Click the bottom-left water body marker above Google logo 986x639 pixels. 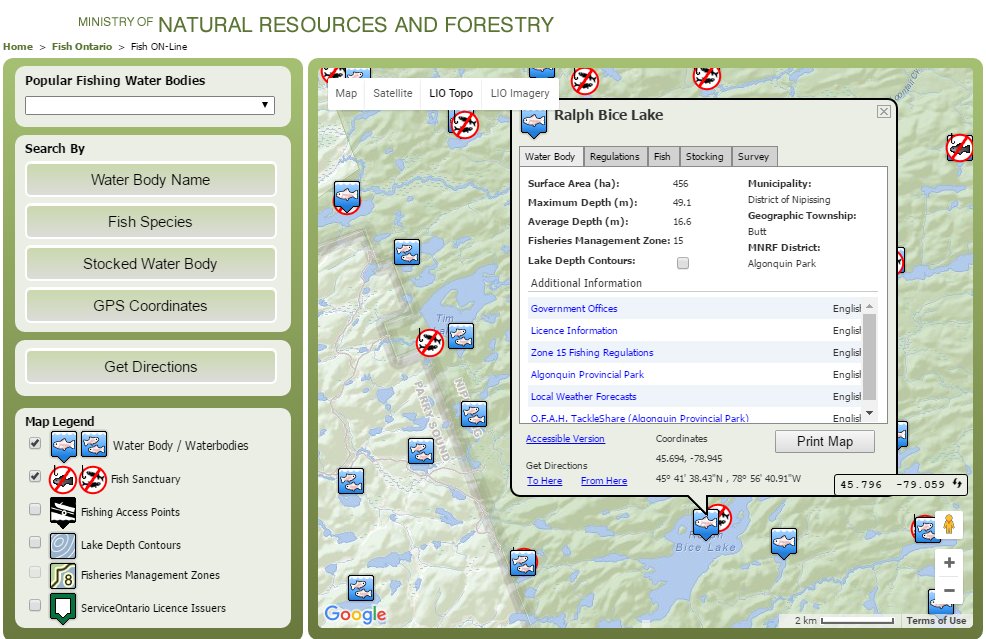click(360, 589)
